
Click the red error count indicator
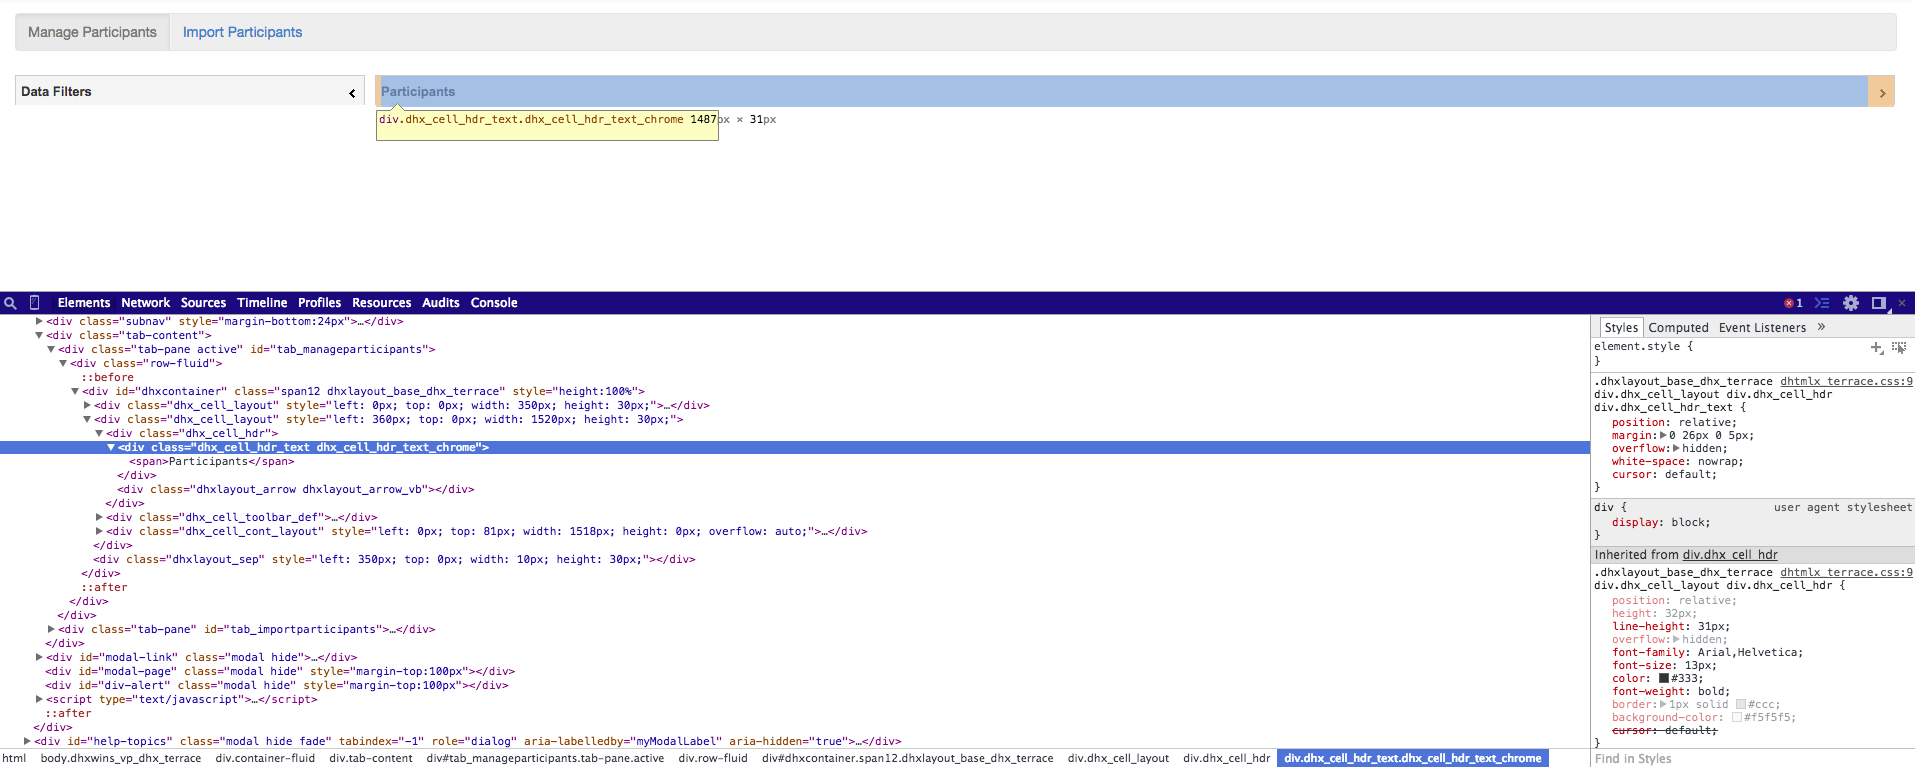(x=1793, y=303)
